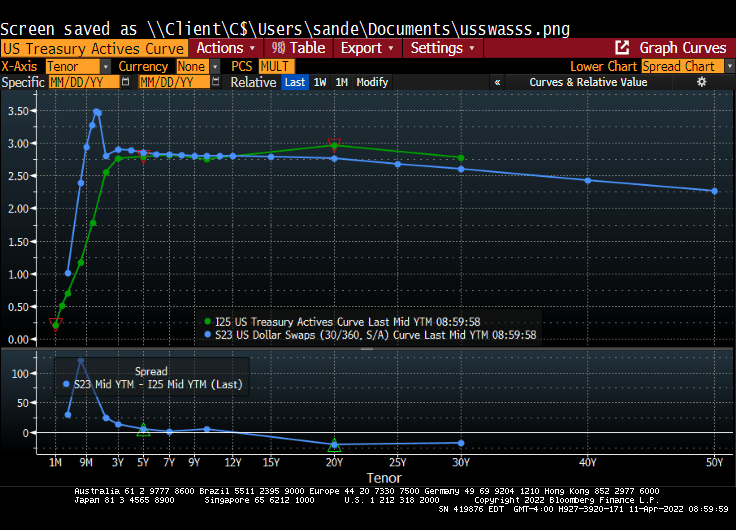Select the 1W relative period
The width and height of the screenshot is (736, 530).
click(x=320, y=82)
